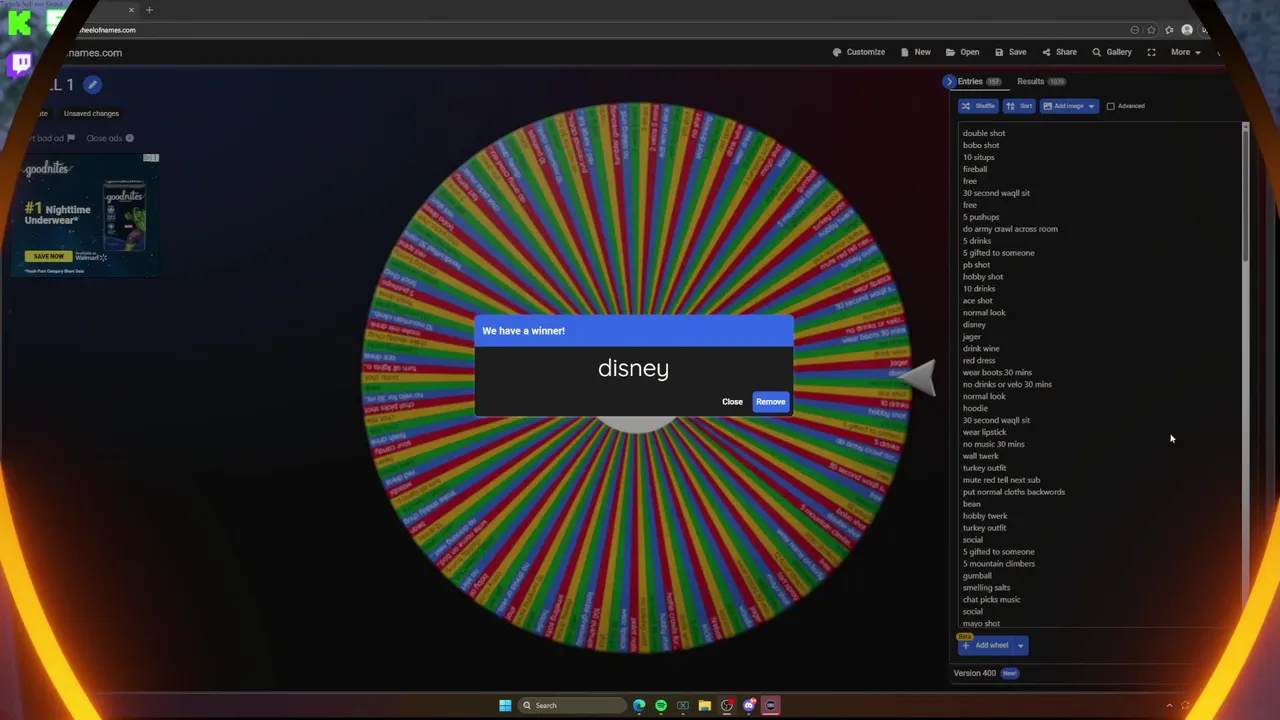Click the 'put normal cloths backwords' entry
The height and width of the screenshot is (720, 1280).
[x=1014, y=492]
